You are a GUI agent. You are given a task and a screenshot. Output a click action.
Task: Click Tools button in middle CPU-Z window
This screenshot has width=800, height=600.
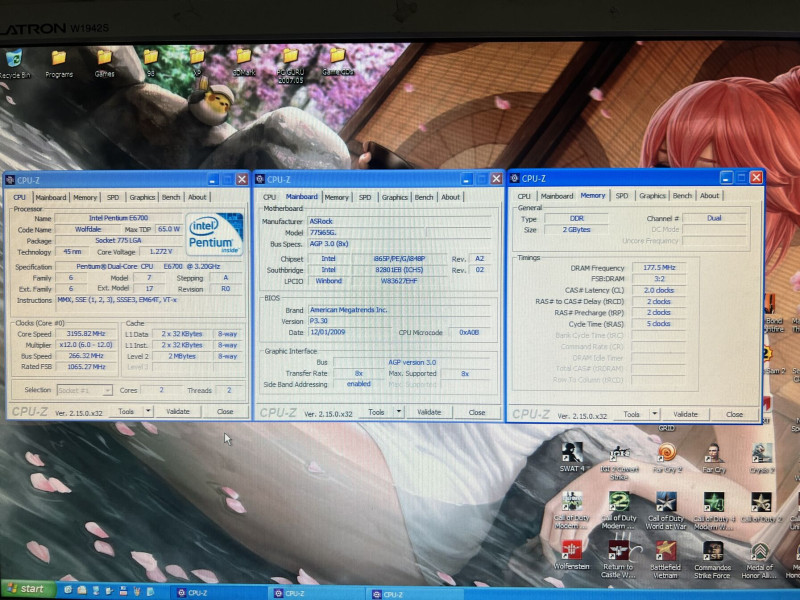[x=376, y=412]
